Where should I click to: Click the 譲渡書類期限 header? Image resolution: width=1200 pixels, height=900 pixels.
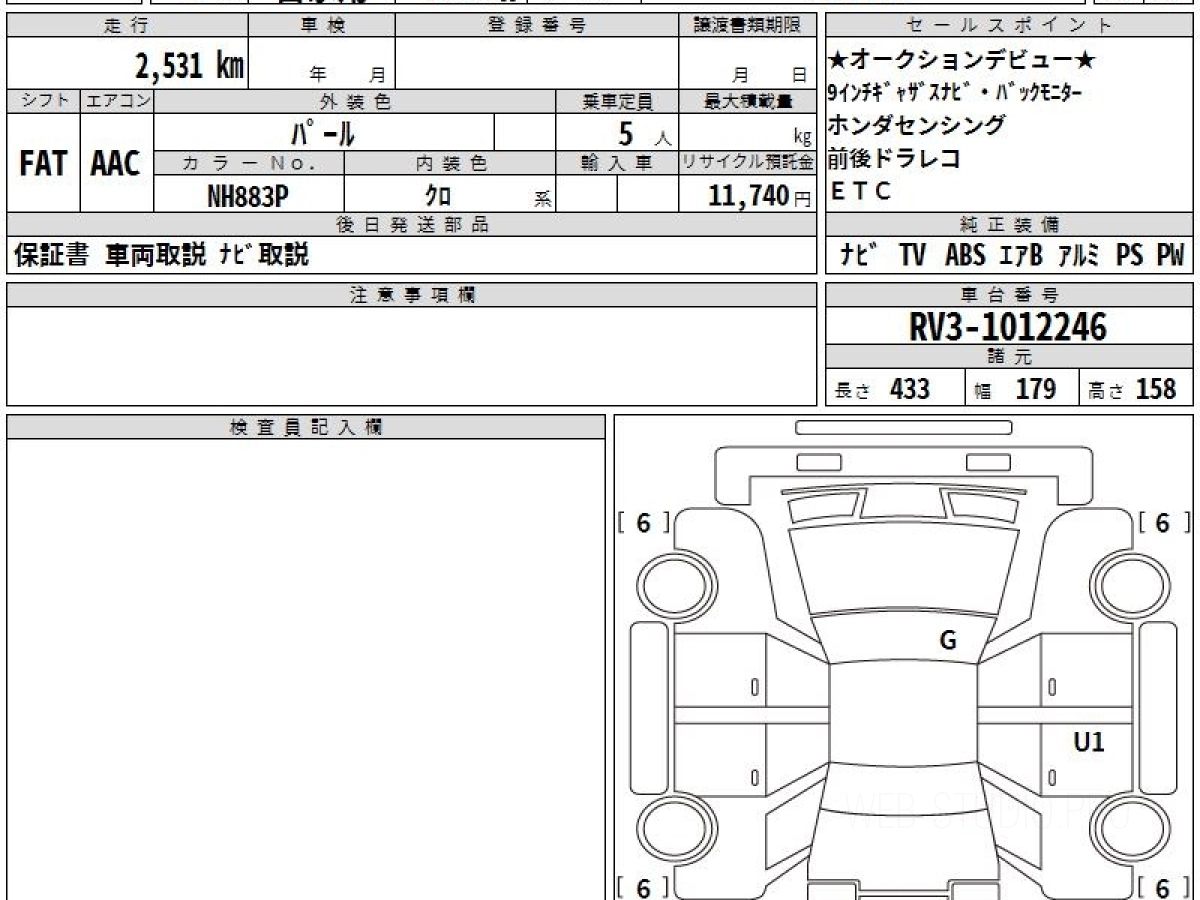click(748, 26)
